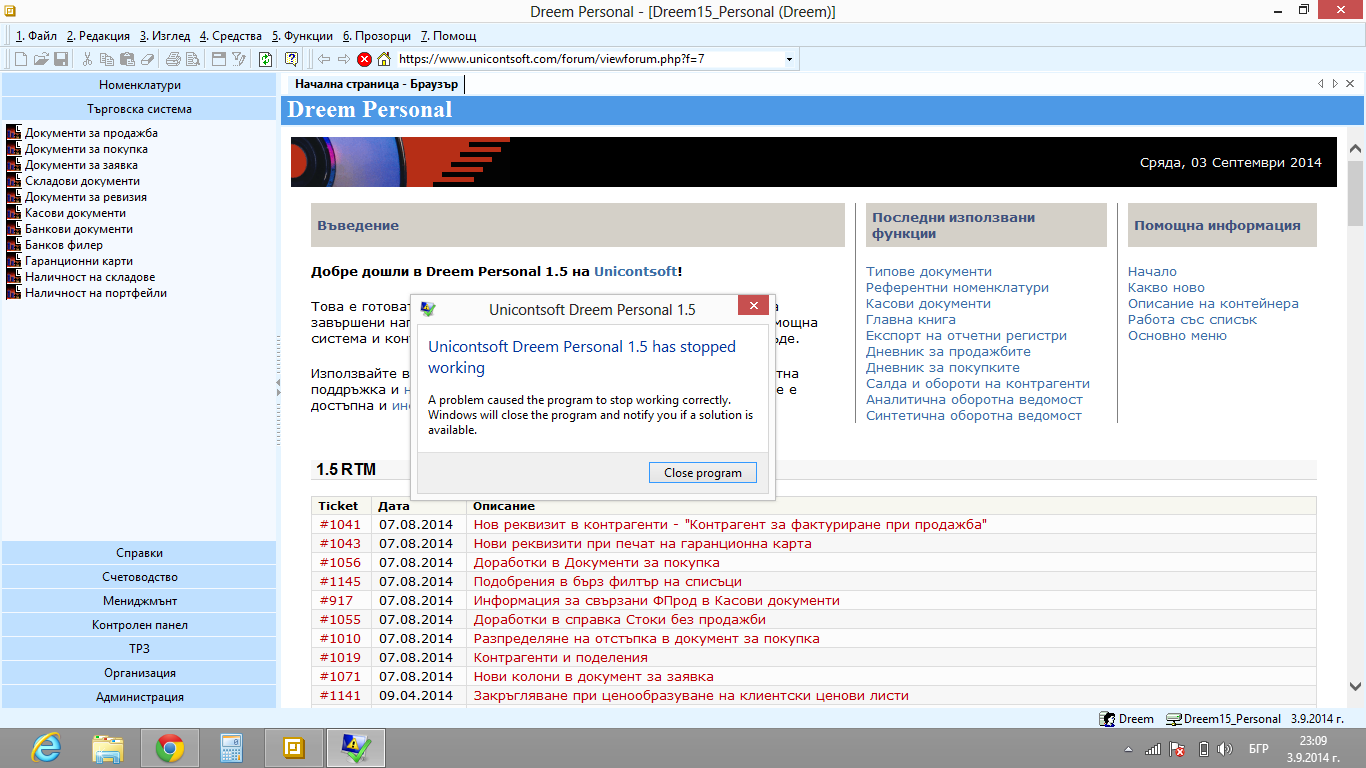Open Google Chrome from the taskbar
This screenshot has height=768, width=1366.
tap(170, 748)
